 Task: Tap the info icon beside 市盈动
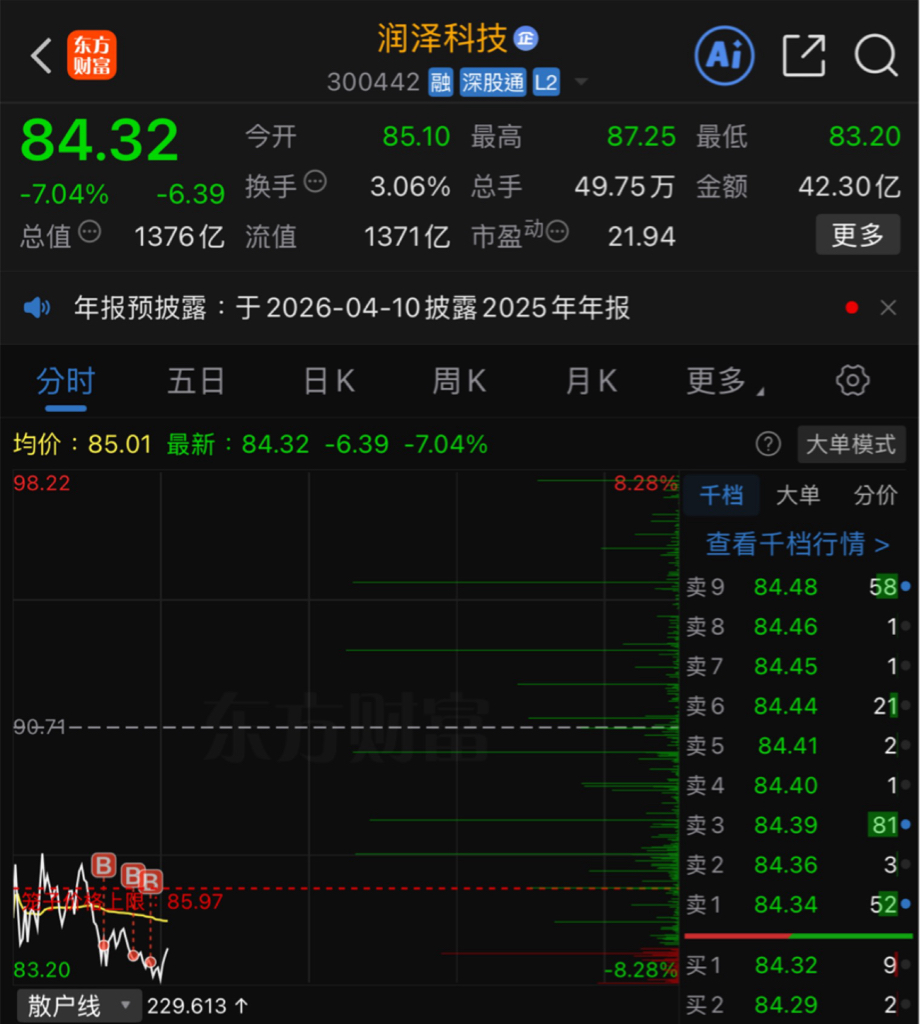pos(557,231)
